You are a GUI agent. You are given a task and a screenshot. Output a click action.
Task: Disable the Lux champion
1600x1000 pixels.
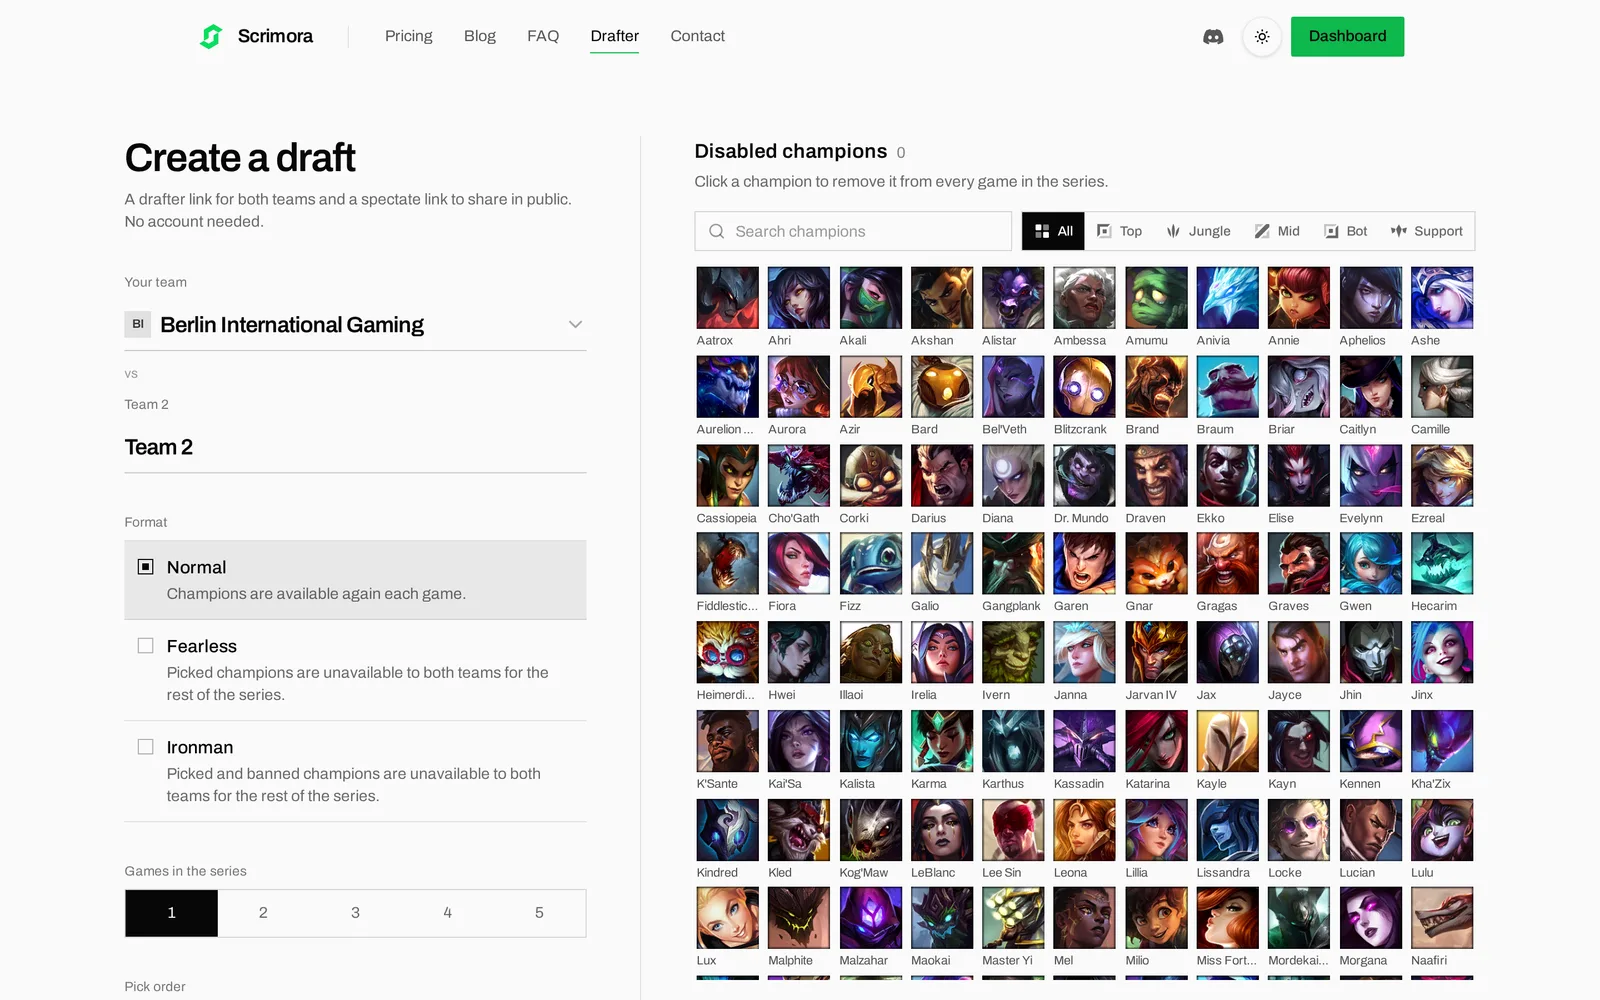click(x=727, y=919)
